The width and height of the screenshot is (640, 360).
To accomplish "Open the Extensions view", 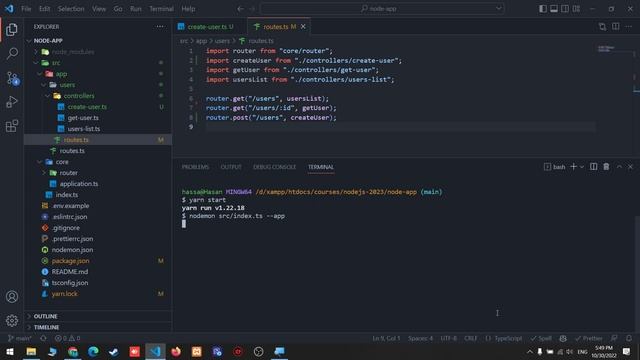I will pos(12,126).
